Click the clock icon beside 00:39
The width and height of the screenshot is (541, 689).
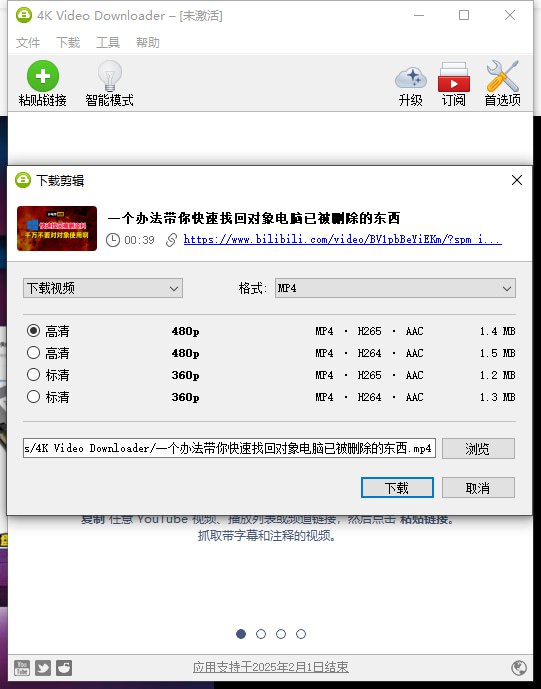[113, 240]
